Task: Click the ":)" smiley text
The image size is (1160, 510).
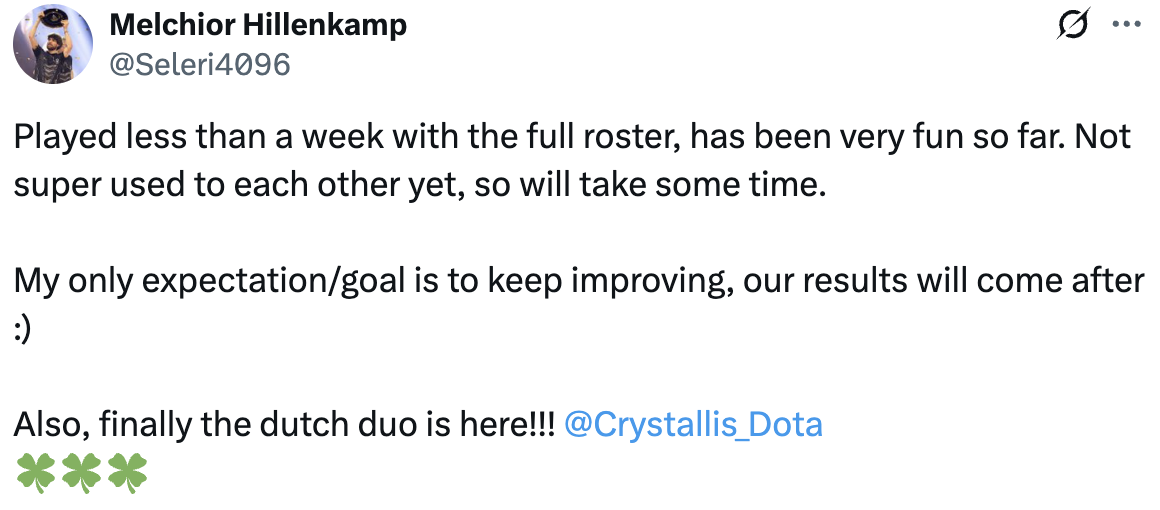Action: pyautogui.click(x=22, y=331)
